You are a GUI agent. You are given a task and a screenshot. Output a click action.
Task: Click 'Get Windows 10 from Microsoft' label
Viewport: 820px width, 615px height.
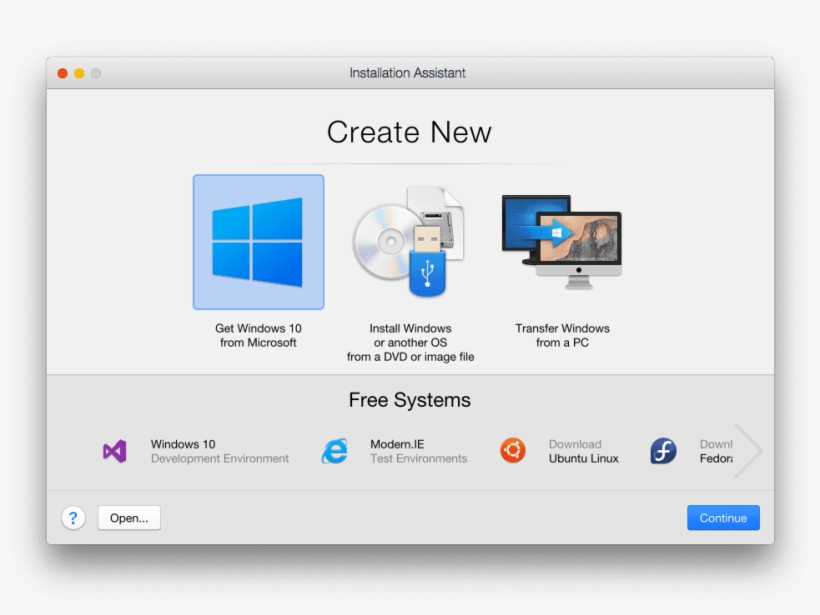pos(258,335)
